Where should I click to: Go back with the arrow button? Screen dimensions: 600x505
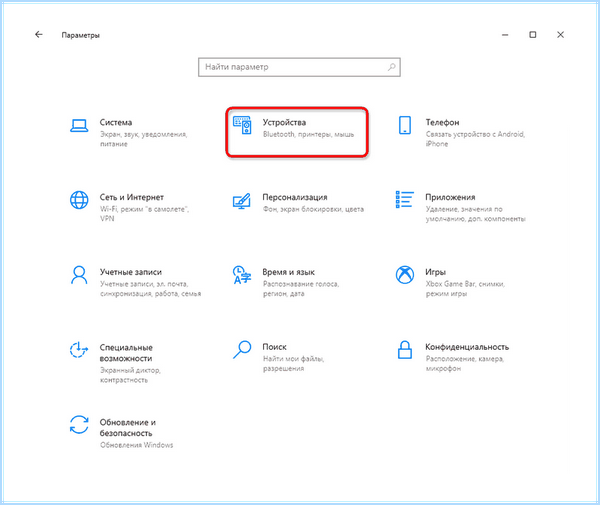pos(39,35)
